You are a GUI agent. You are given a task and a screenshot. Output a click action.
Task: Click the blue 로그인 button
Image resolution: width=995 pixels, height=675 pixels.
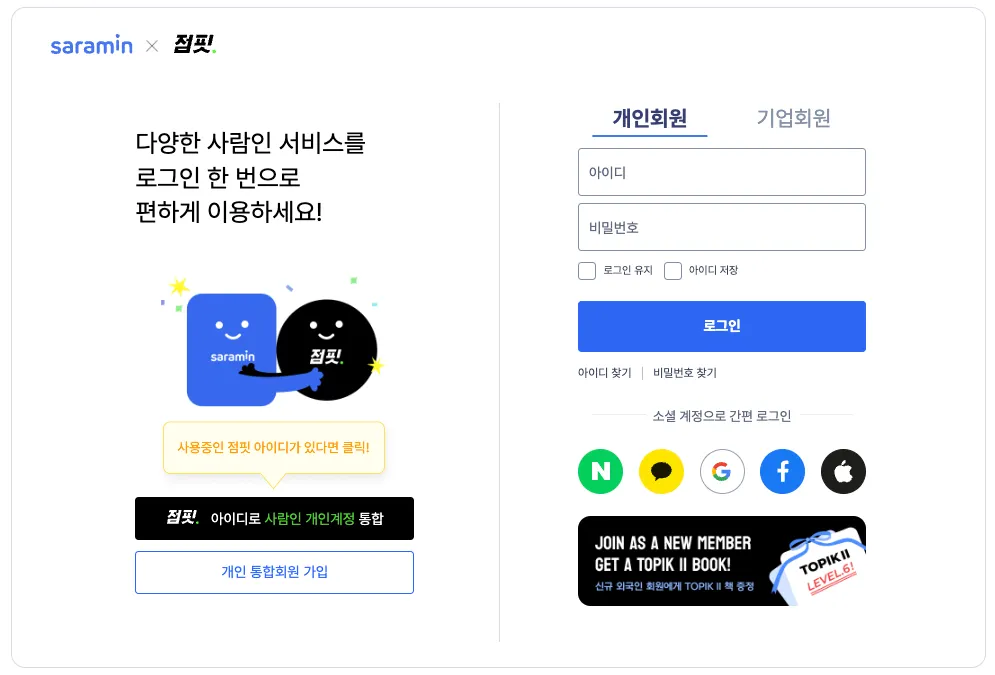(x=722, y=326)
